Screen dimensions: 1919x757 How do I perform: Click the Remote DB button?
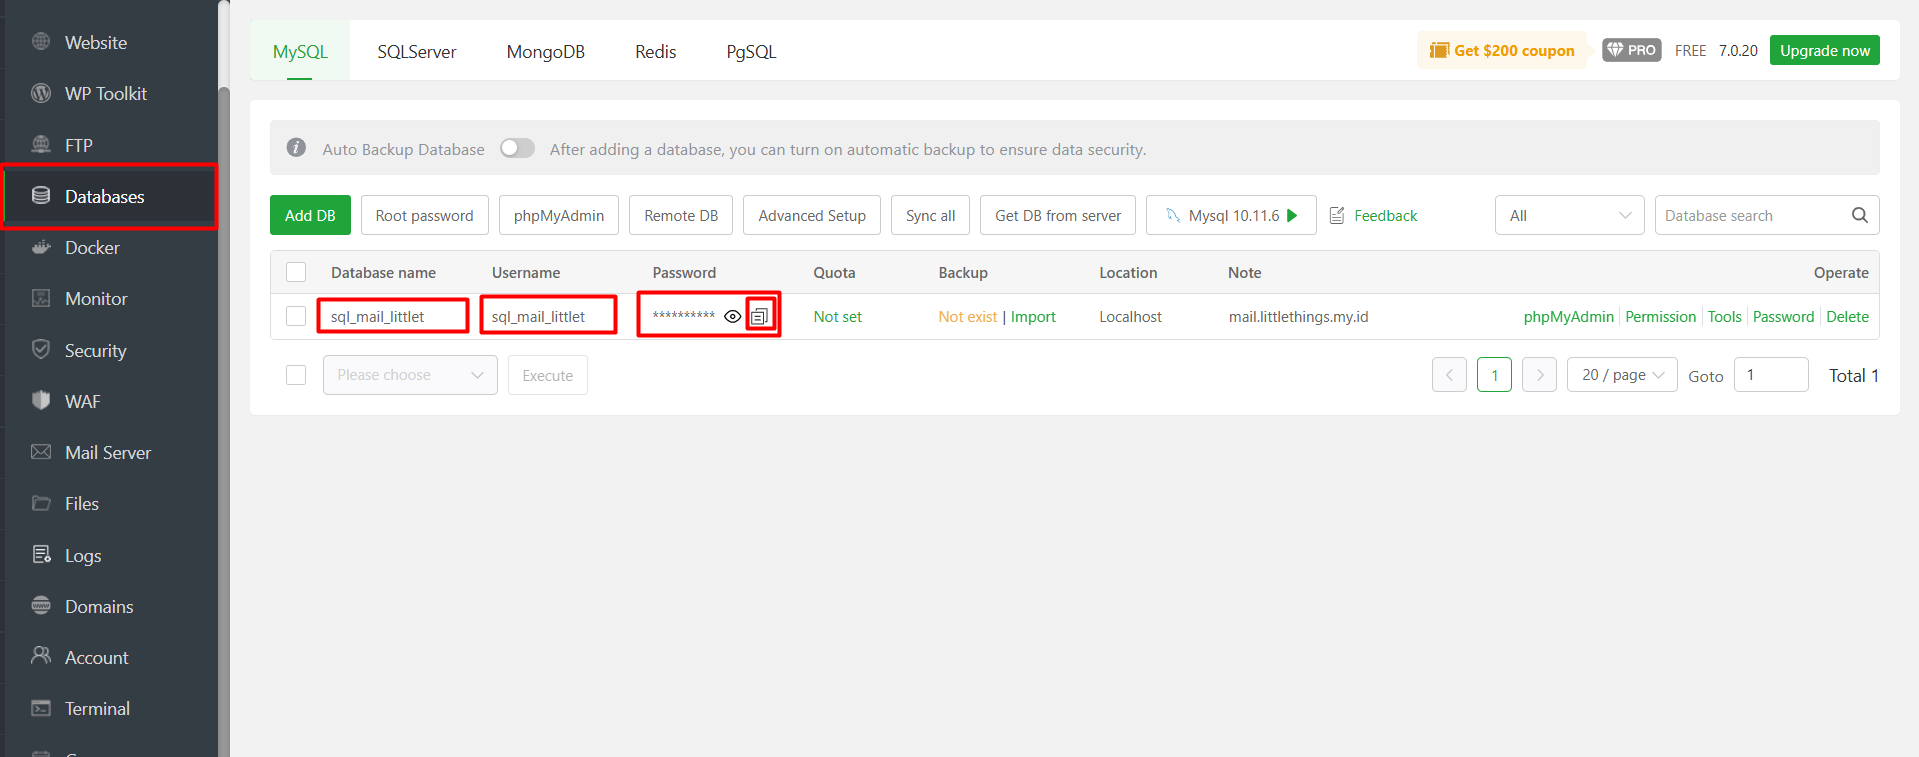click(x=681, y=215)
